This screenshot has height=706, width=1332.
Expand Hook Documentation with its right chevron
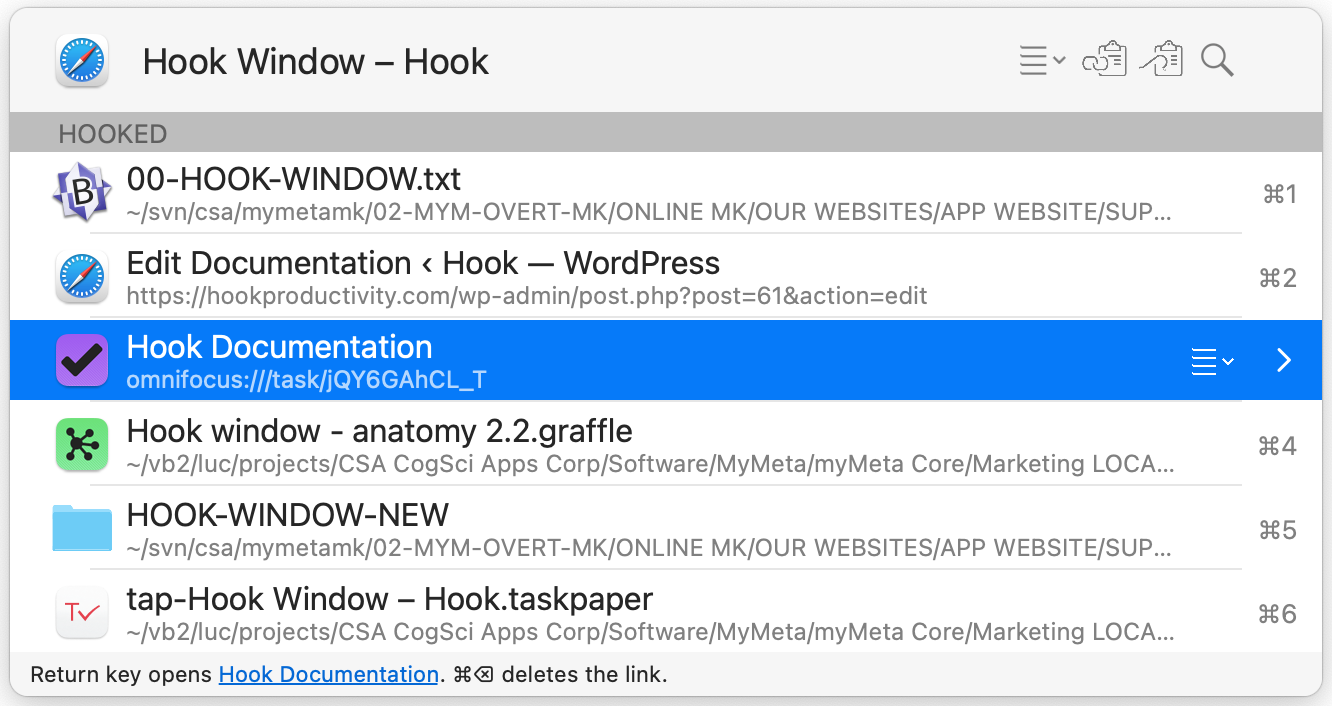pyautogui.click(x=1283, y=361)
